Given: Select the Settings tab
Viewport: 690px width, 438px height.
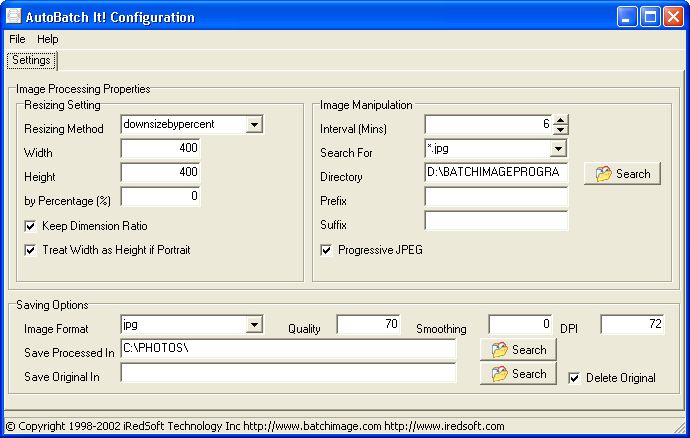Looking at the screenshot, I should [31, 60].
